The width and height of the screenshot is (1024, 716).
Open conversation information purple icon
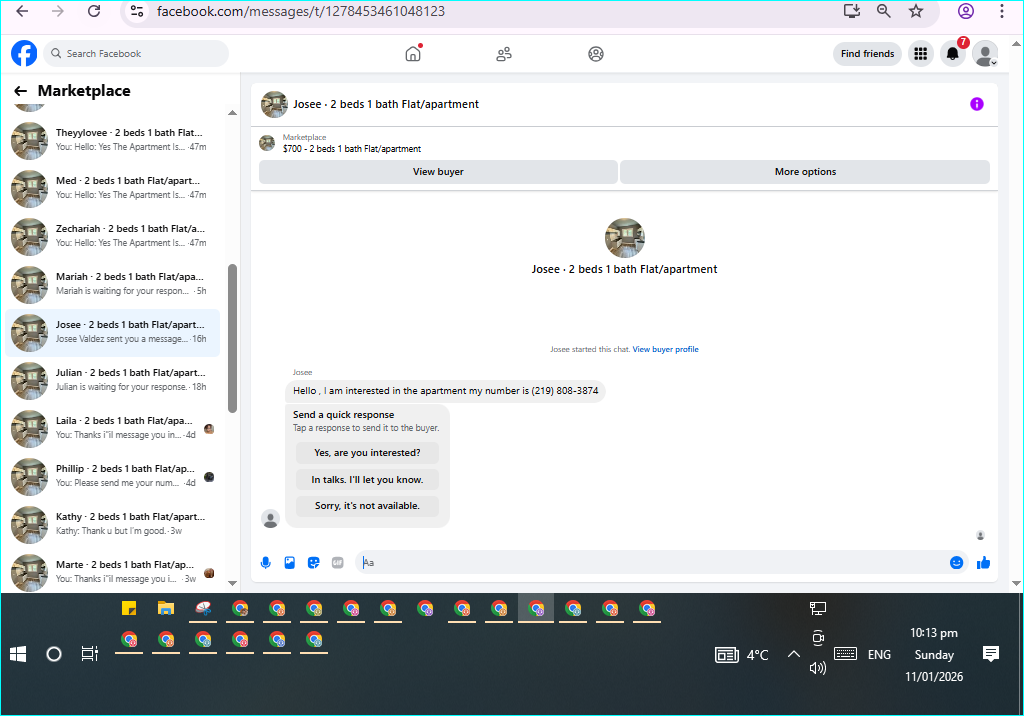pyautogui.click(x=976, y=104)
